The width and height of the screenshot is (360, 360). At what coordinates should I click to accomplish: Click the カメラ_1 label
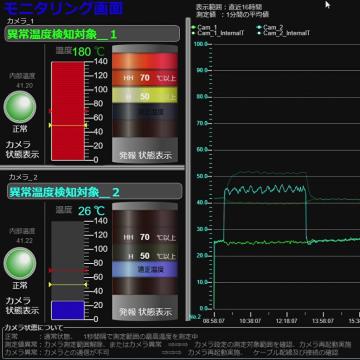[x=22, y=21]
